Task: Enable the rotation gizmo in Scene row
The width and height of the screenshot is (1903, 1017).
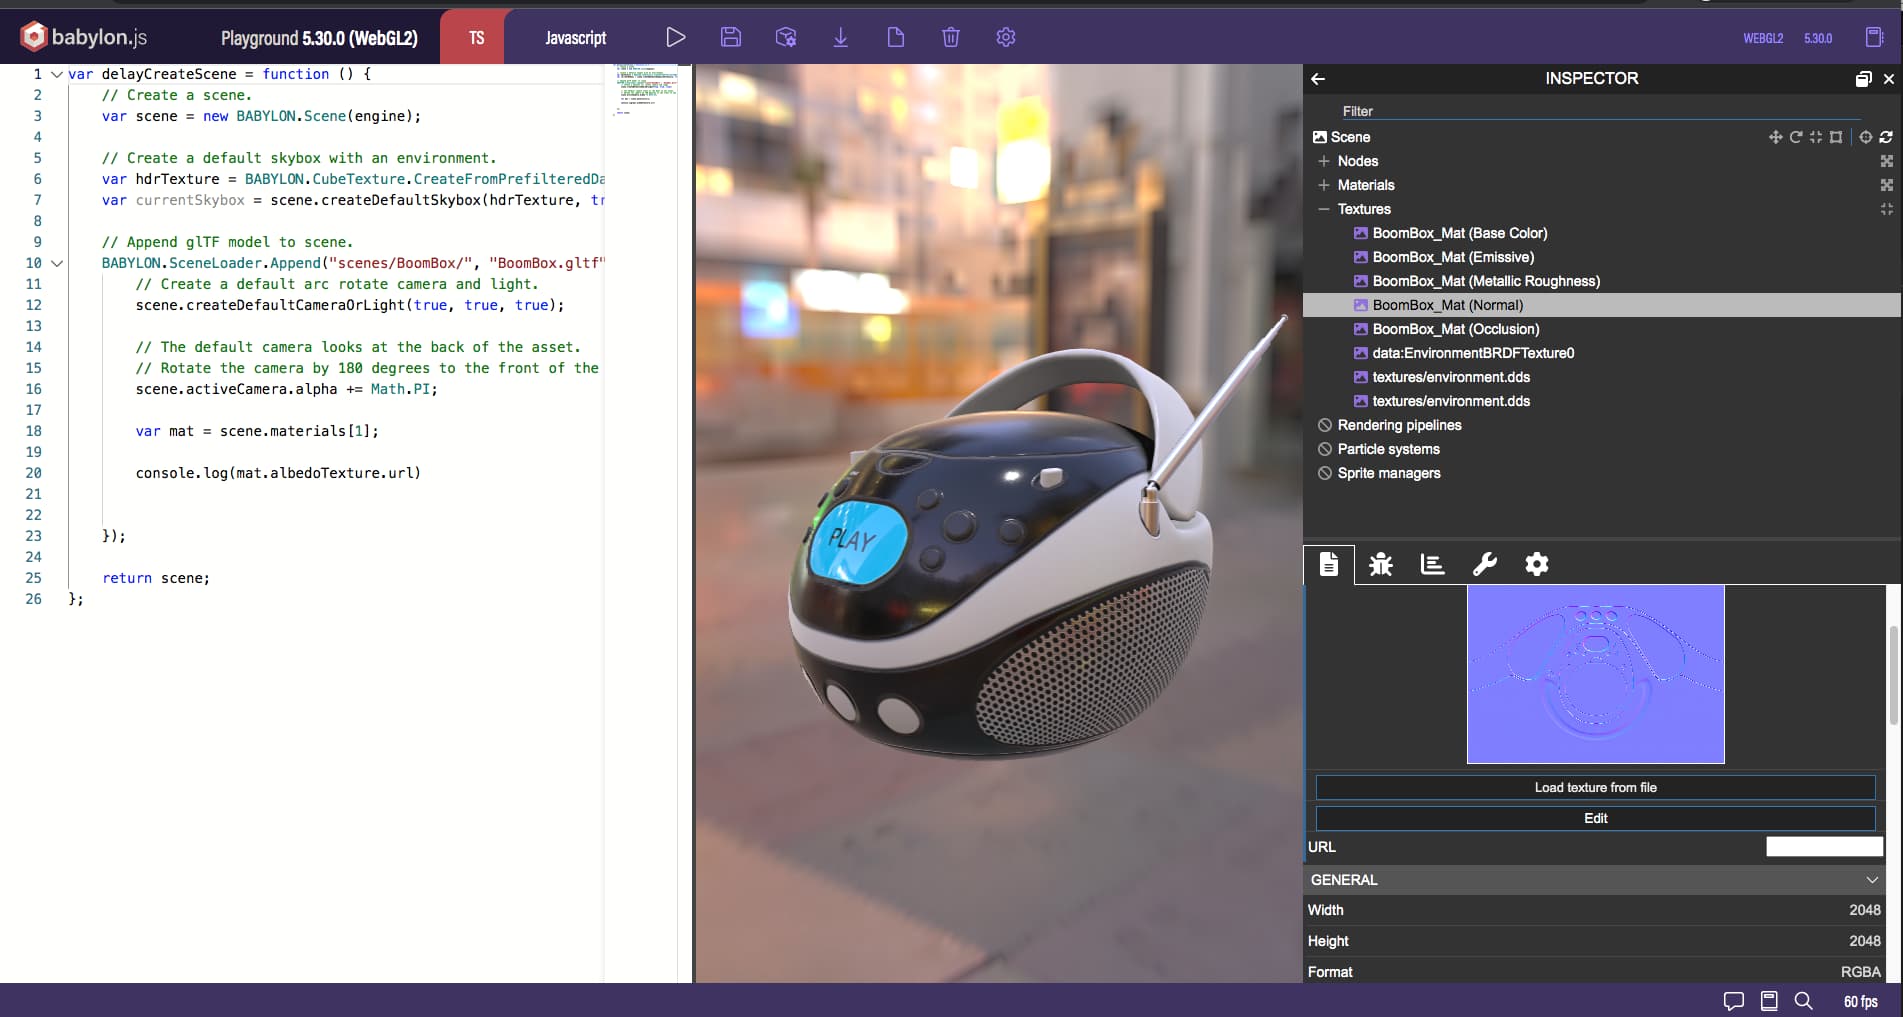Action: tap(1795, 137)
